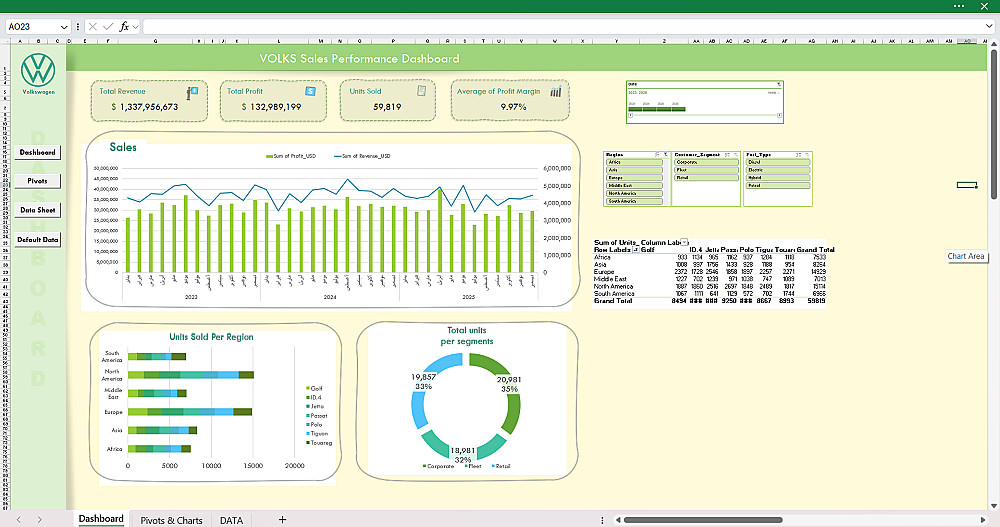Viewport: 1000px width, 527px height.
Task: Click the Date timeline horizontal scroll track
Action: 705,115
